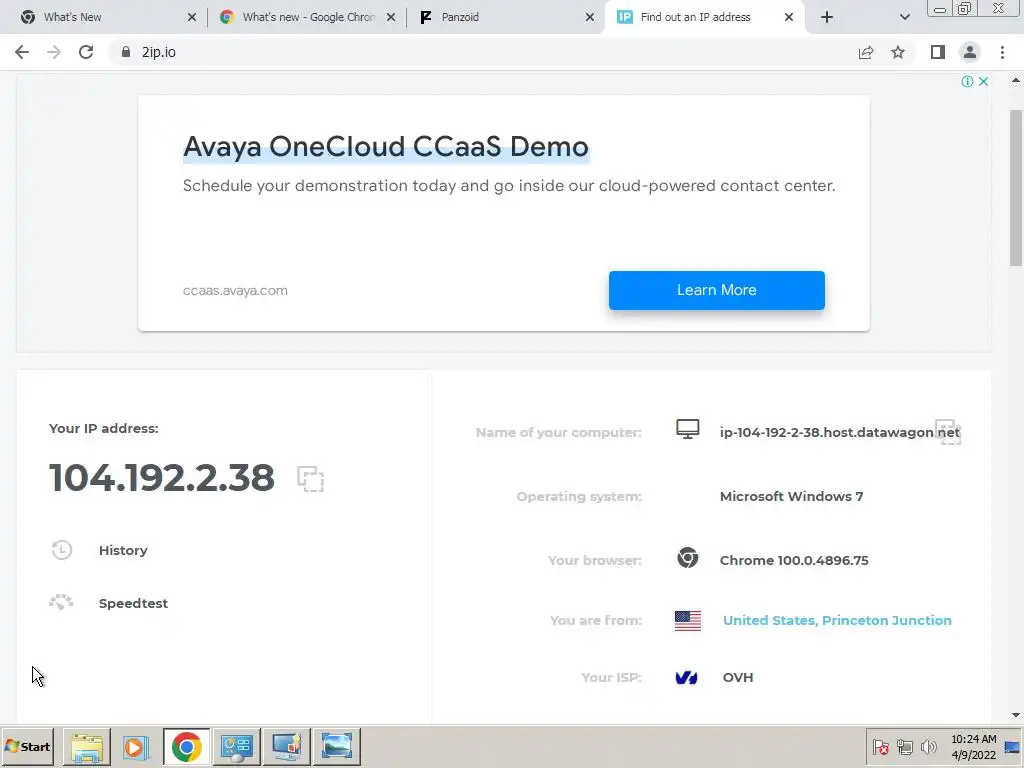Open the Windows Start menu
The height and width of the screenshot is (768, 1024).
tap(27, 746)
